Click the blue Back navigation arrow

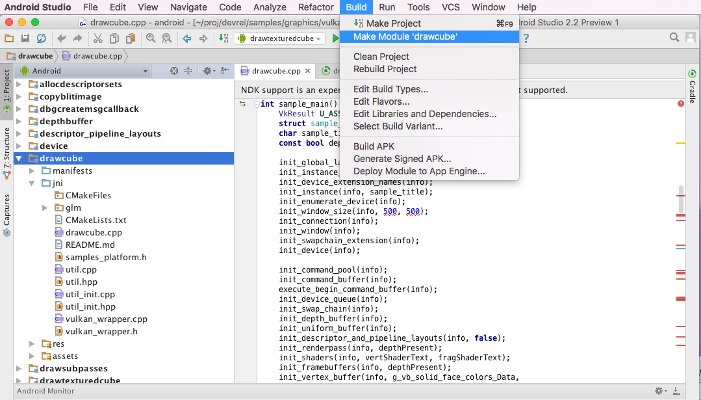[x=187, y=38]
